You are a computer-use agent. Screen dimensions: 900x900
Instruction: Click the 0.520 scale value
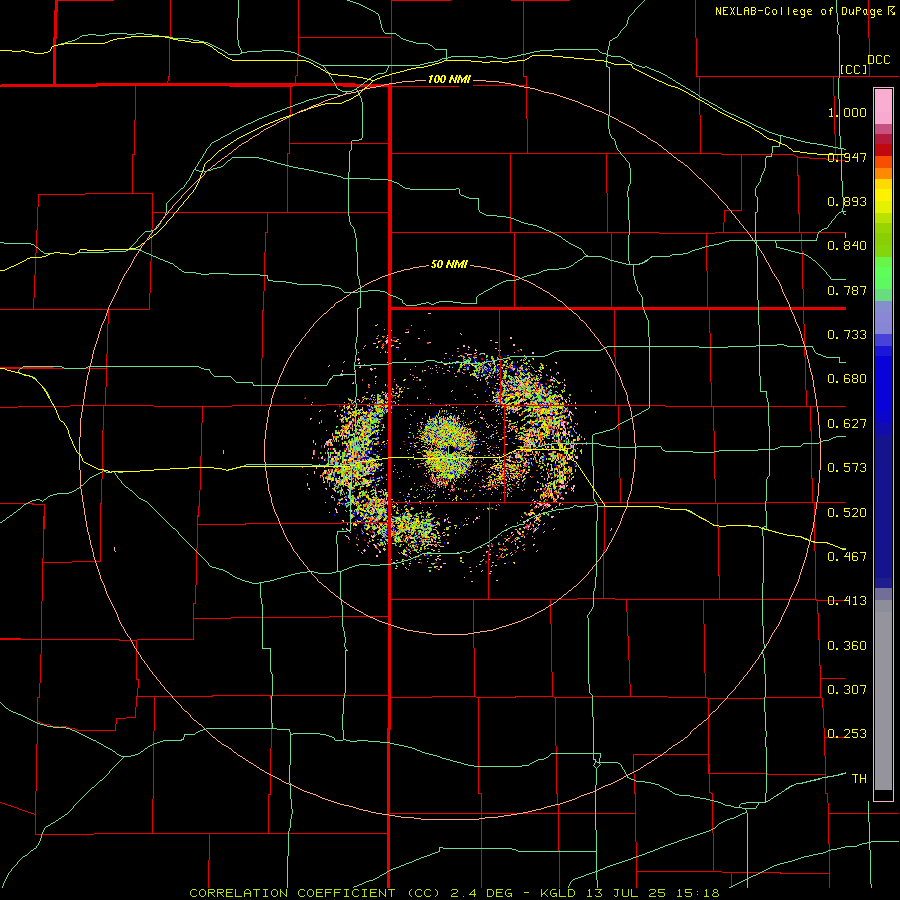[x=847, y=512]
